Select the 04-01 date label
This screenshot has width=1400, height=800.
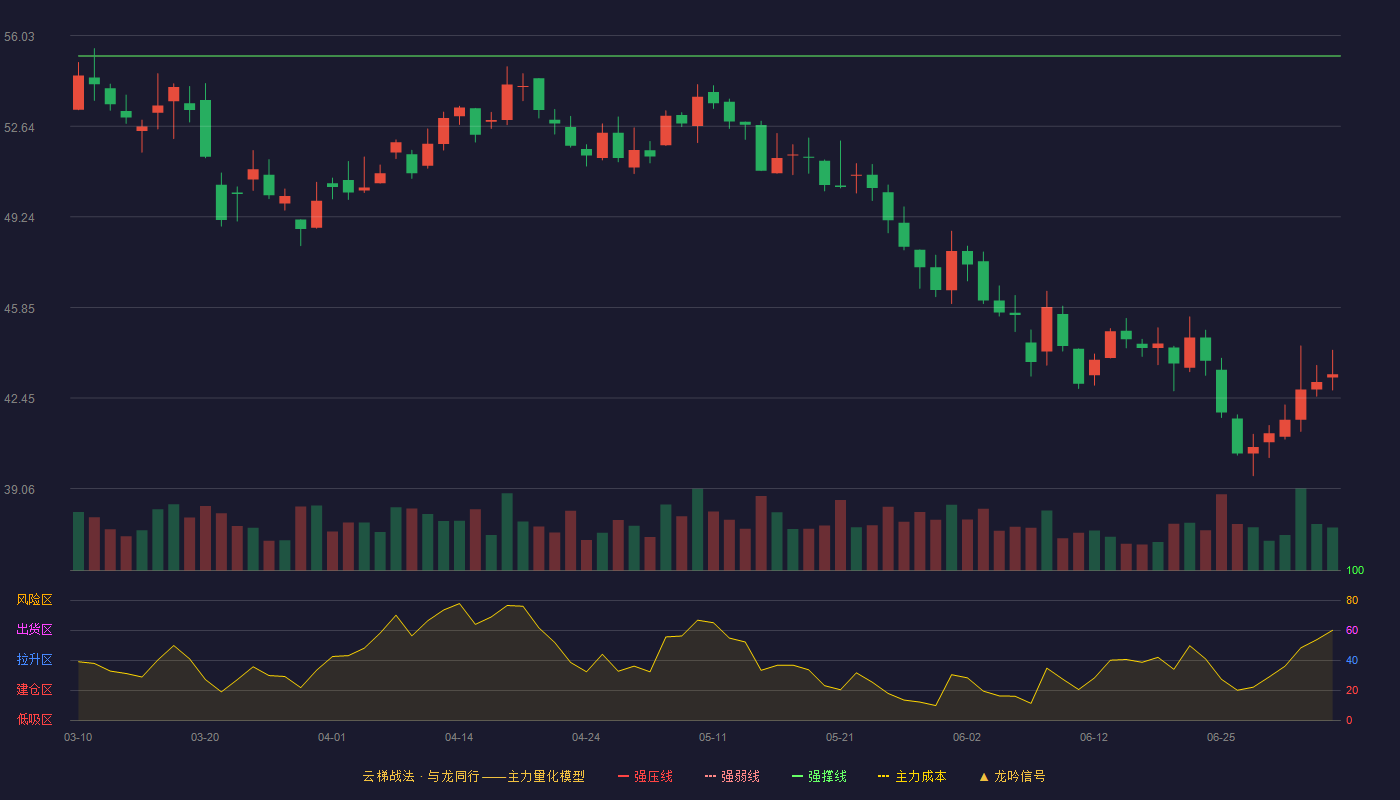click(332, 737)
